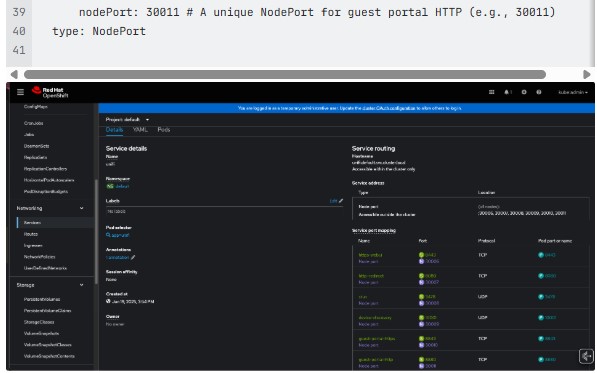597x373 pixels.
Task: Click the floating arrow button at bottom right
Action: (586, 356)
